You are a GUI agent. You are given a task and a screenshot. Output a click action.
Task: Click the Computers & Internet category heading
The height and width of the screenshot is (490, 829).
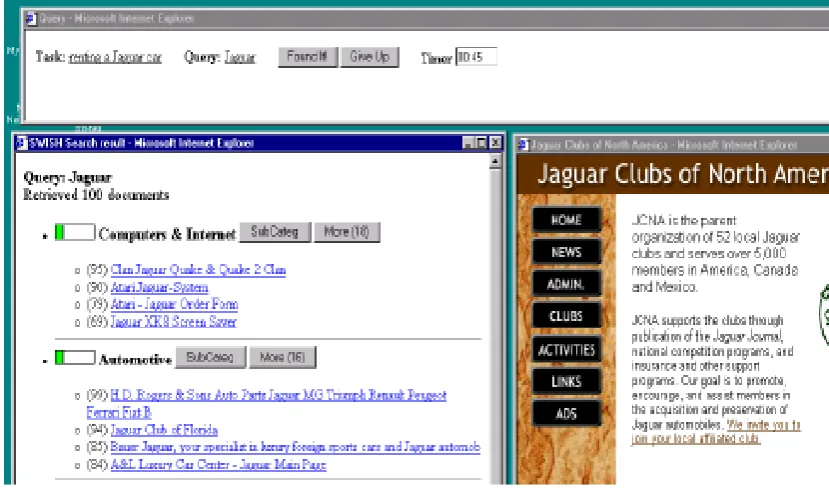point(167,234)
